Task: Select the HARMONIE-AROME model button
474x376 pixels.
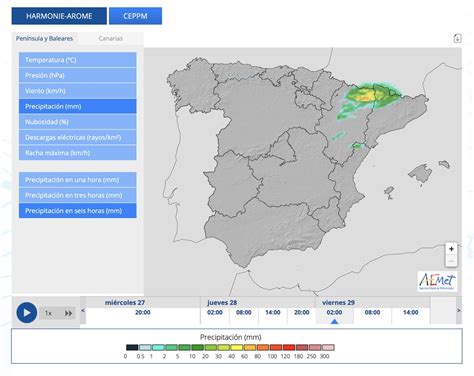Action: click(59, 16)
